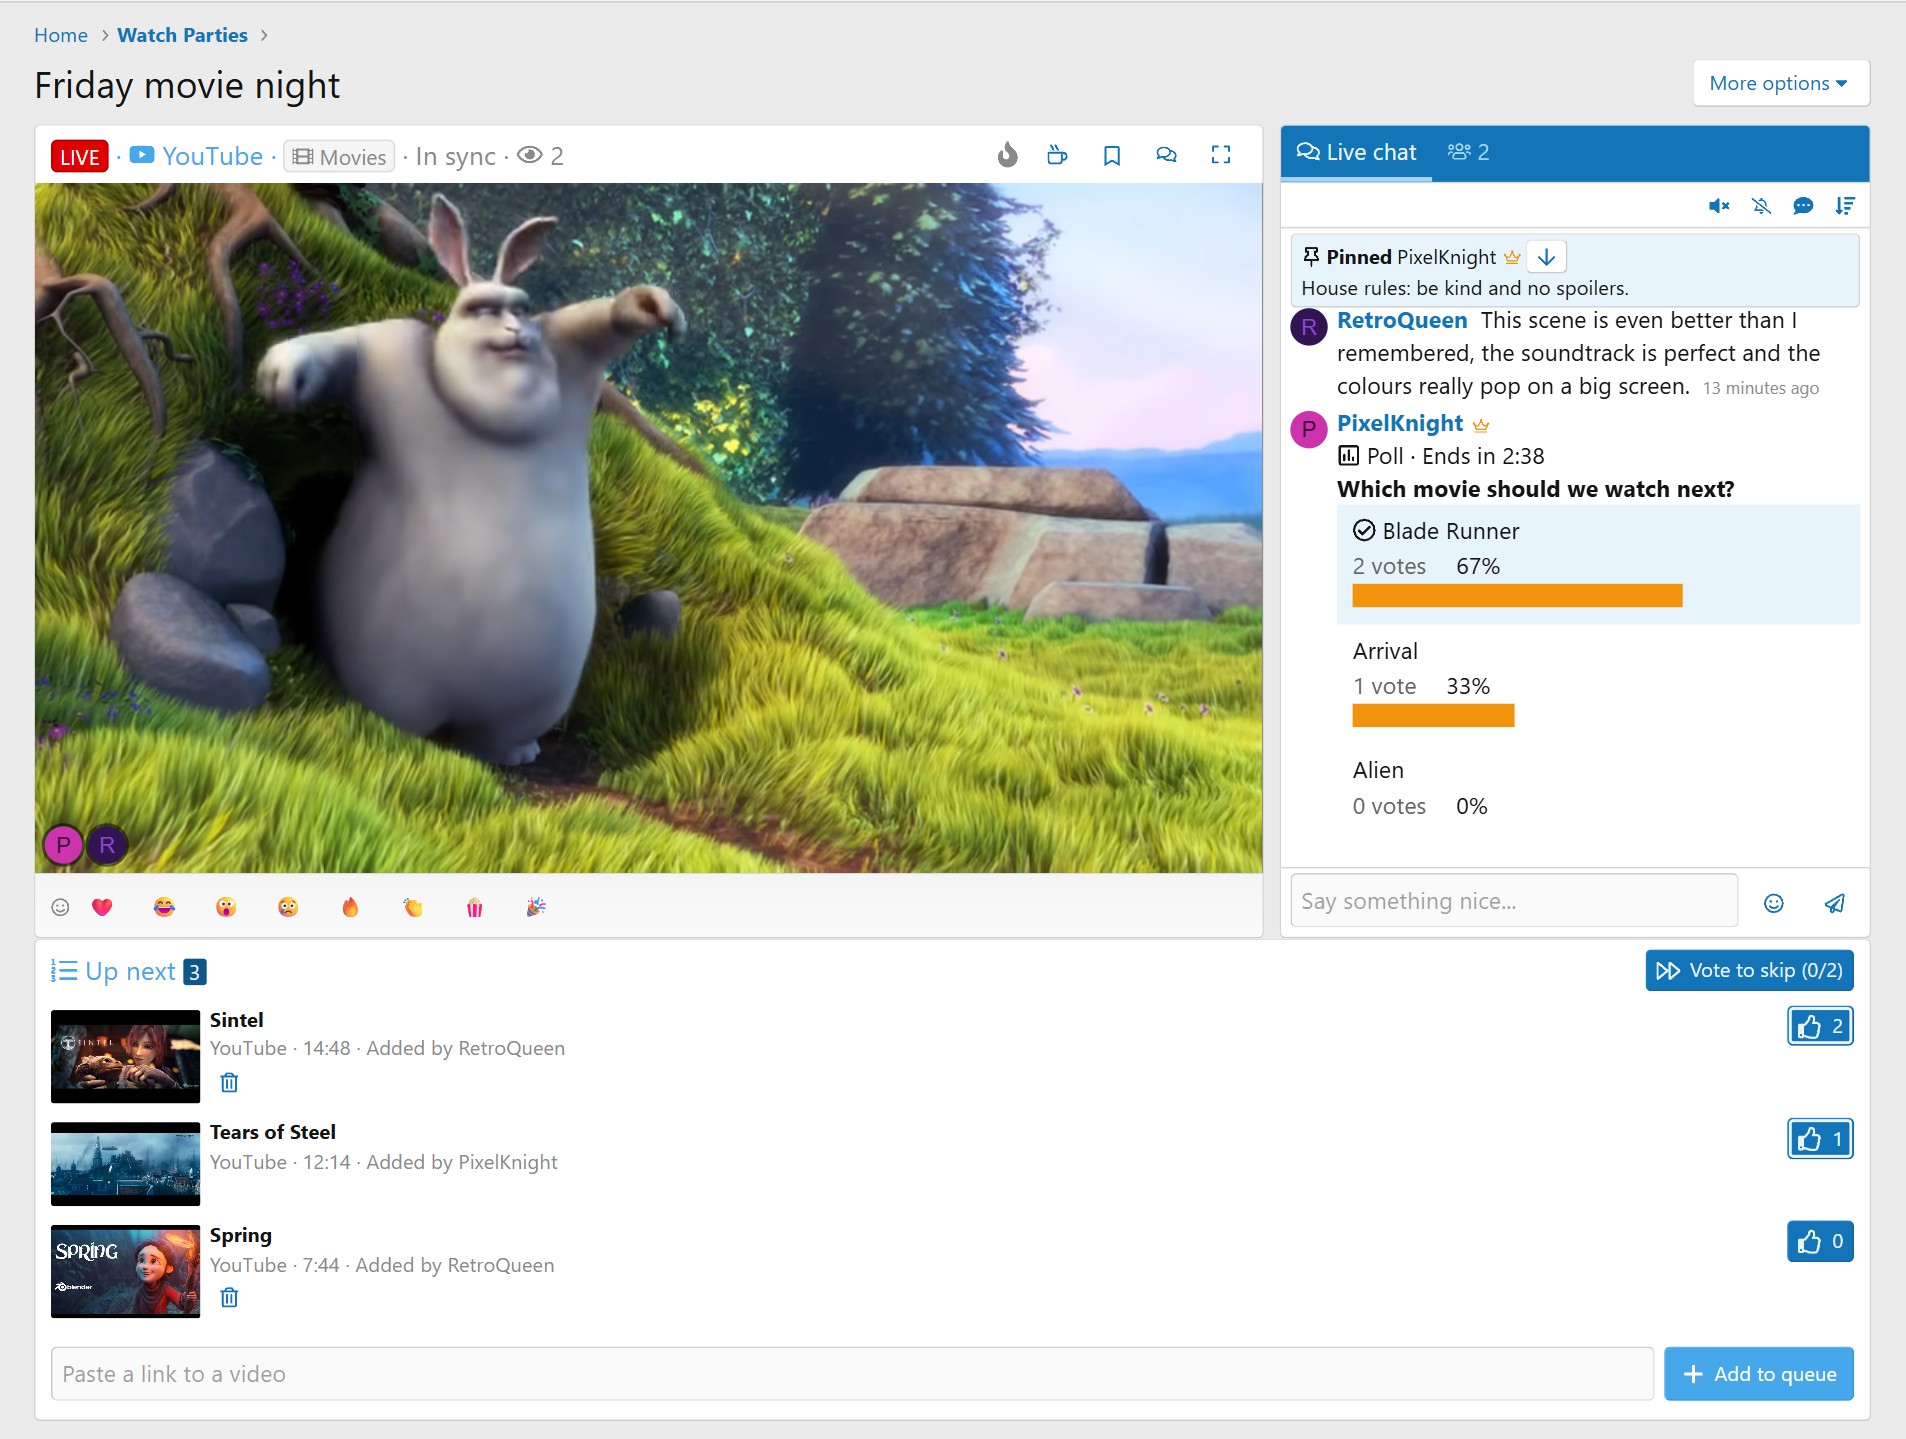The height and width of the screenshot is (1439, 1906).
Task: Send a laughing face reaction
Action: click(x=164, y=907)
